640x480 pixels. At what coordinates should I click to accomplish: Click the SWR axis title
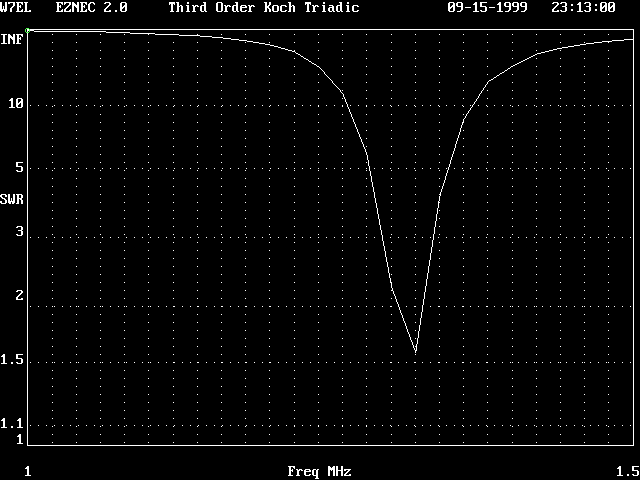[x=12, y=200]
